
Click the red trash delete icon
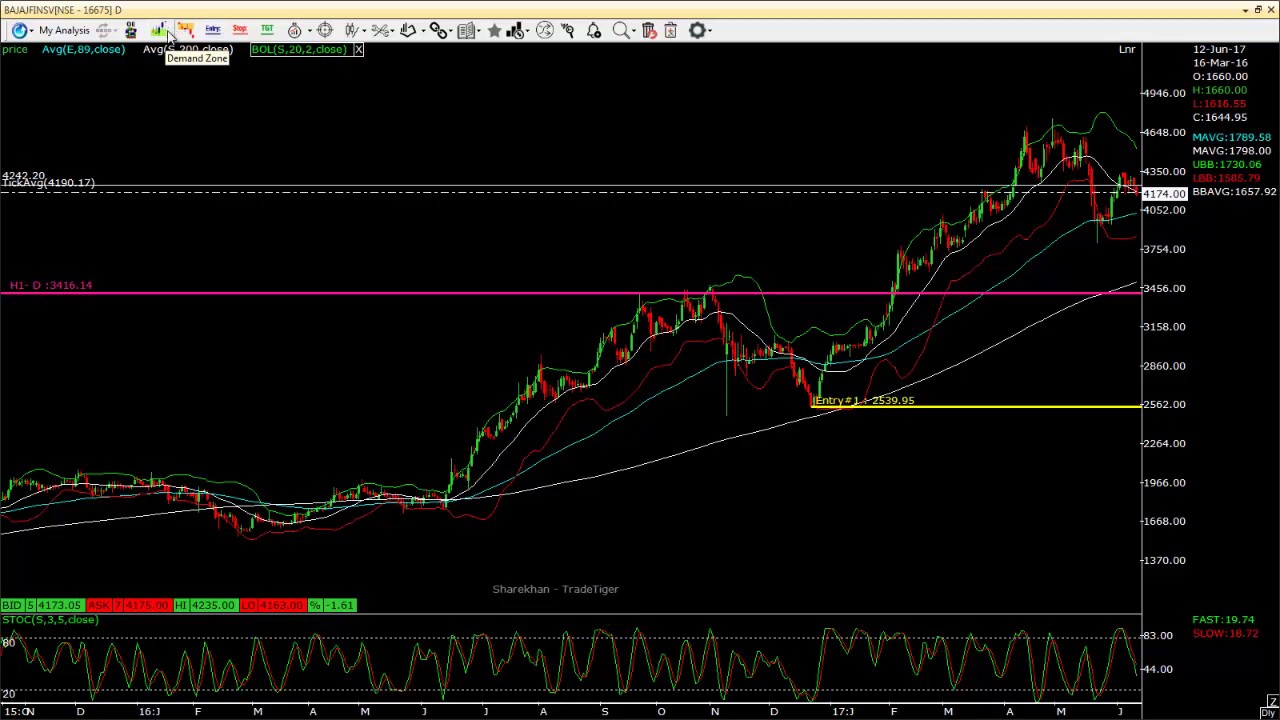coord(648,30)
